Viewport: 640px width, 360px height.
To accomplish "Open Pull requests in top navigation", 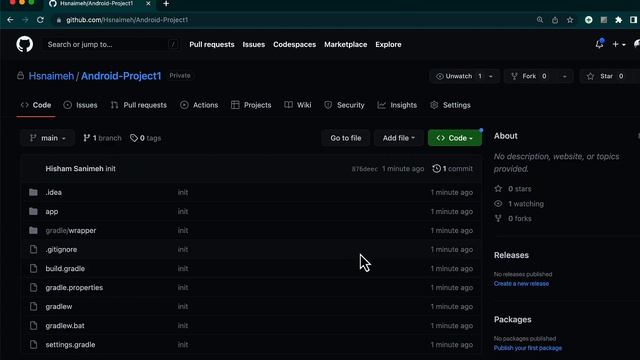I will pyautogui.click(x=212, y=44).
